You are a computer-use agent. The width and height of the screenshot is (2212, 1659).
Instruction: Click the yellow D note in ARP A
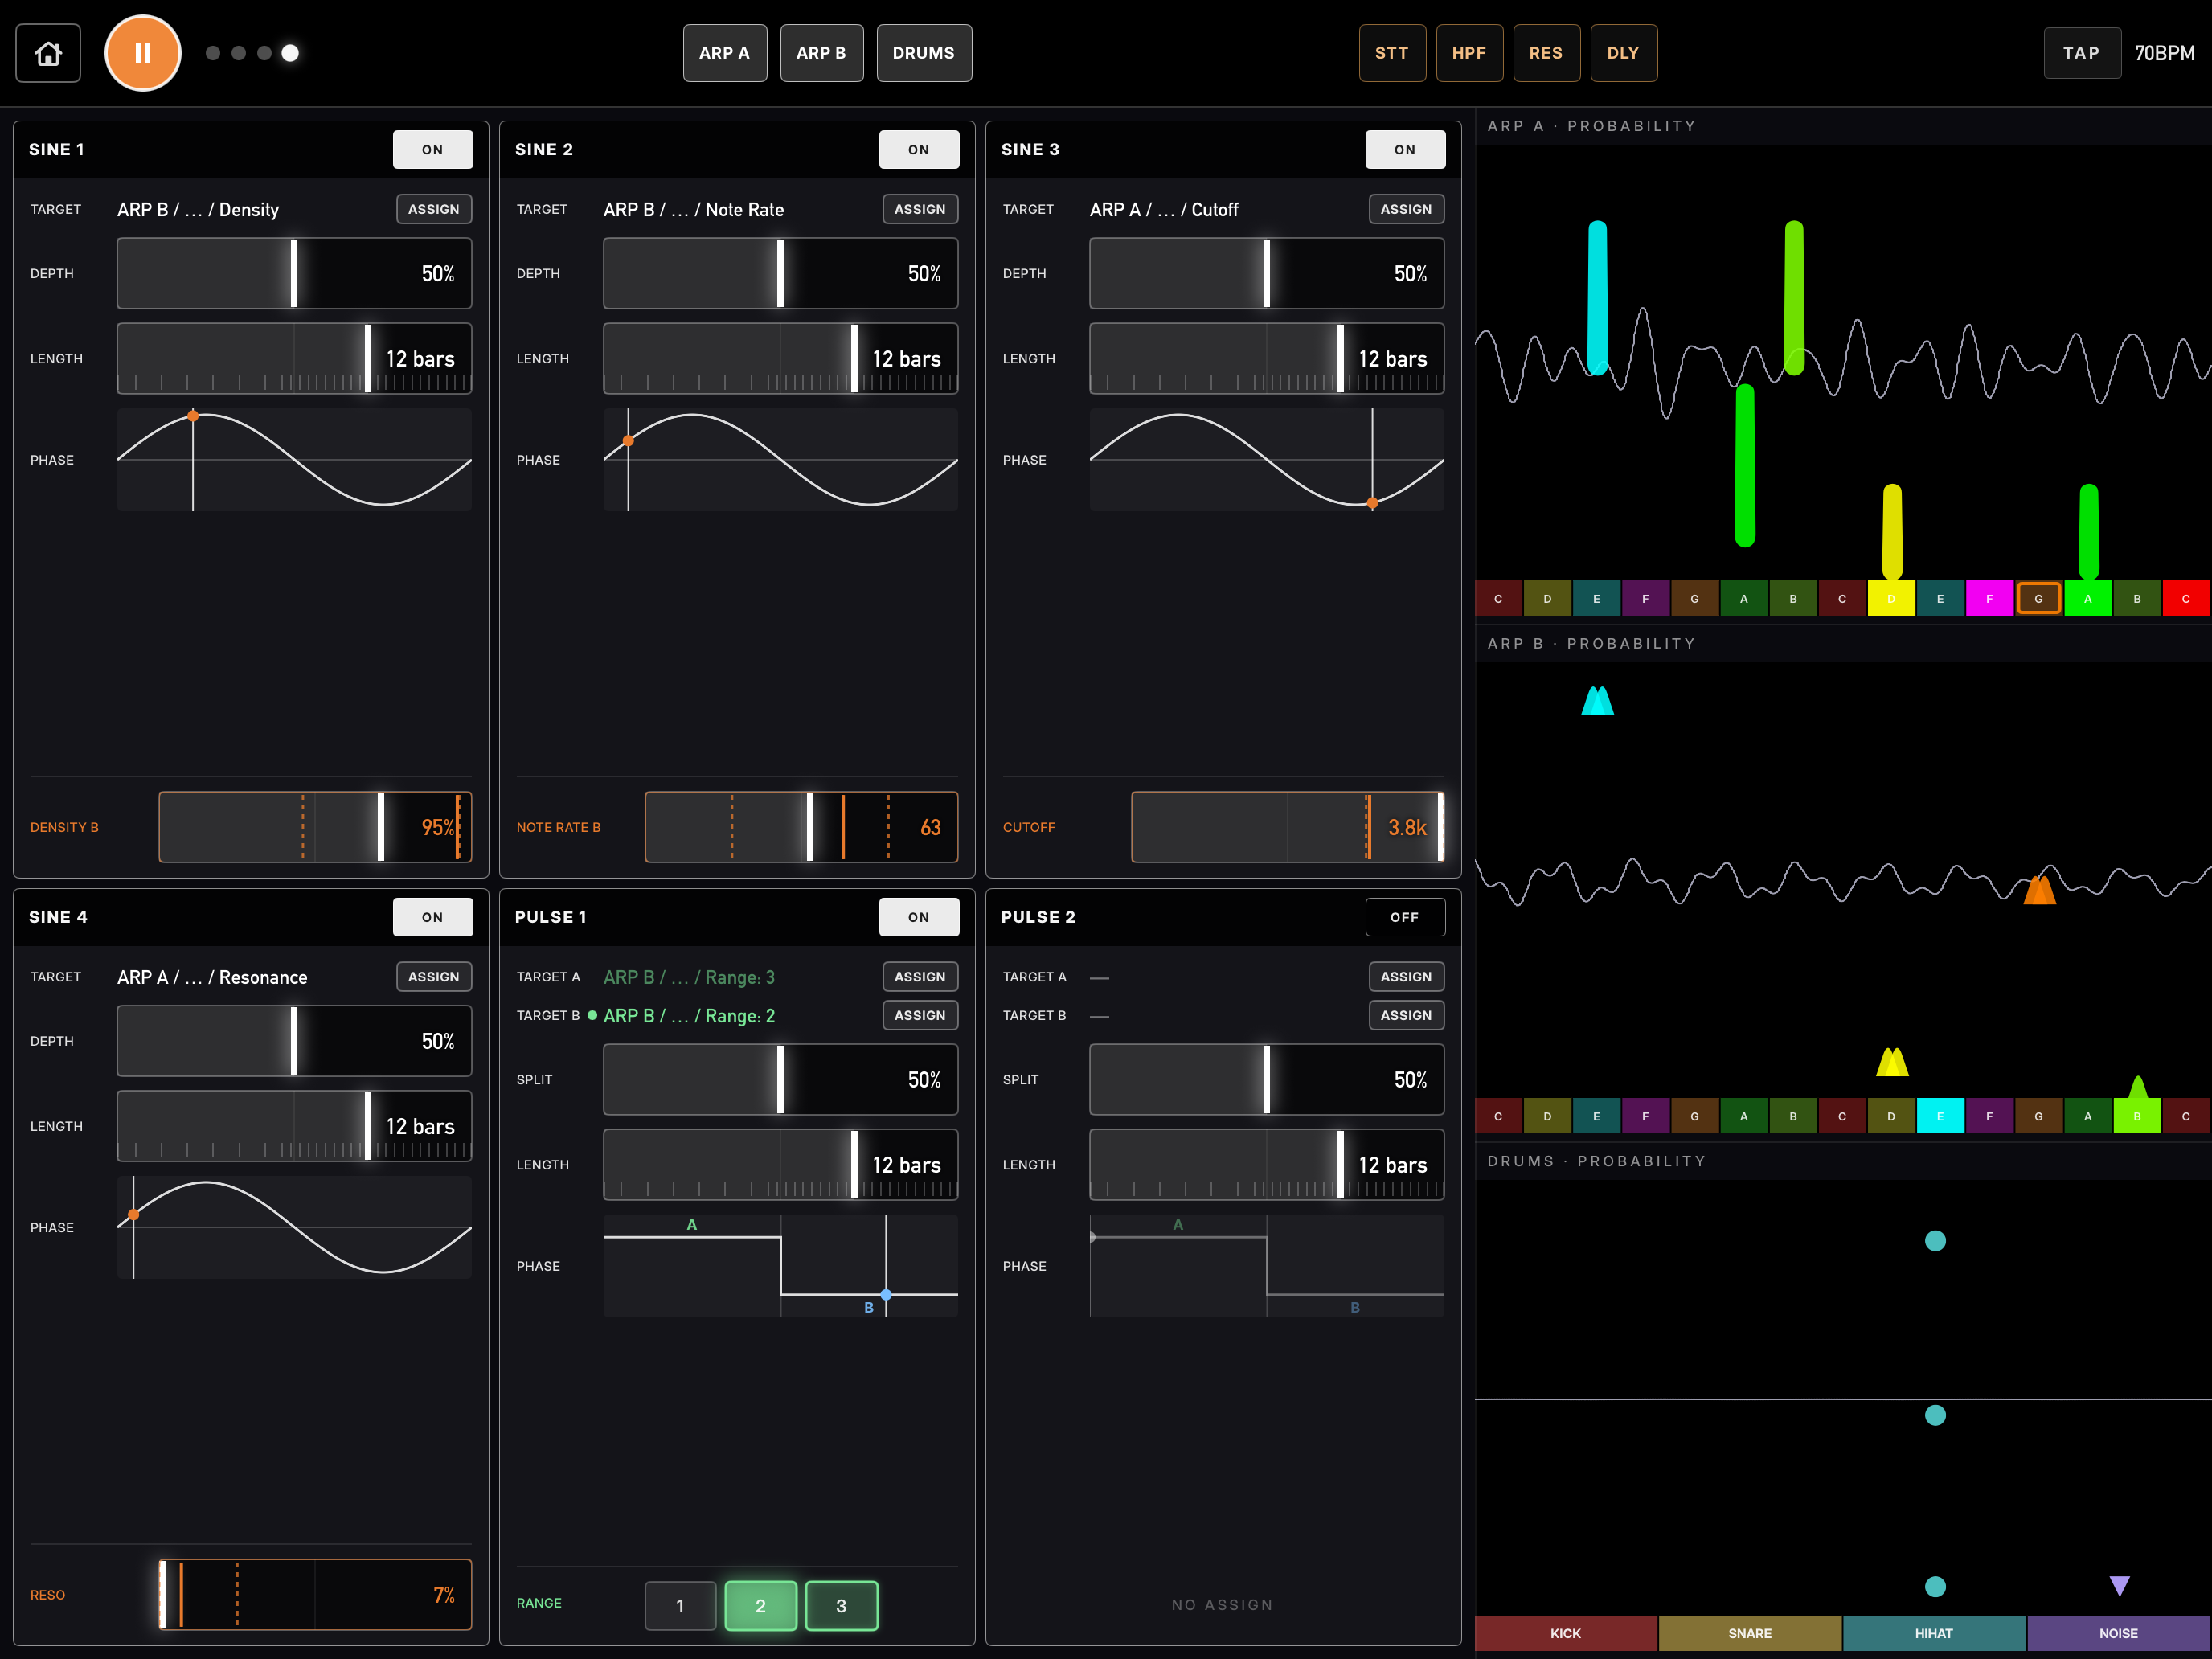pyautogui.click(x=1891, y=599)
